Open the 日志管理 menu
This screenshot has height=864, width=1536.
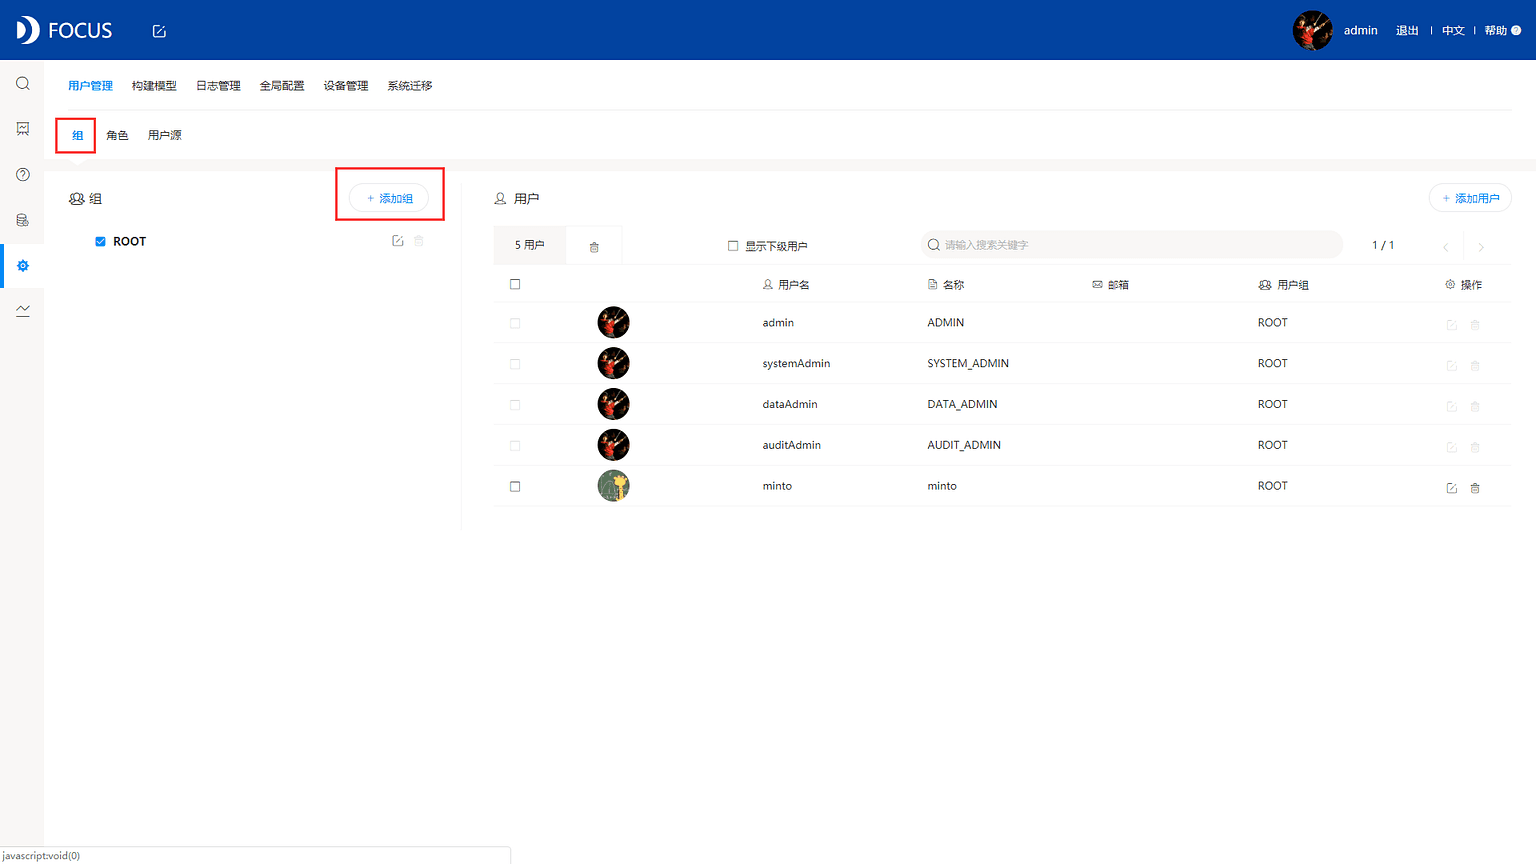point(218,86)
